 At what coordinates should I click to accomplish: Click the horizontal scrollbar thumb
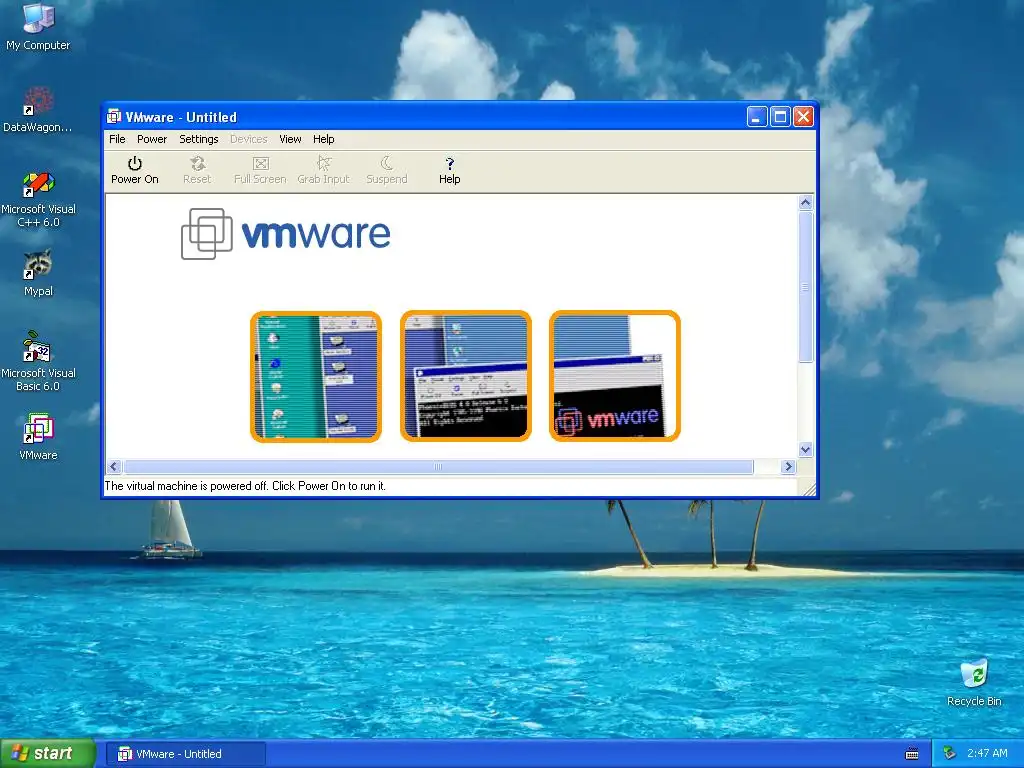point(438,466)
